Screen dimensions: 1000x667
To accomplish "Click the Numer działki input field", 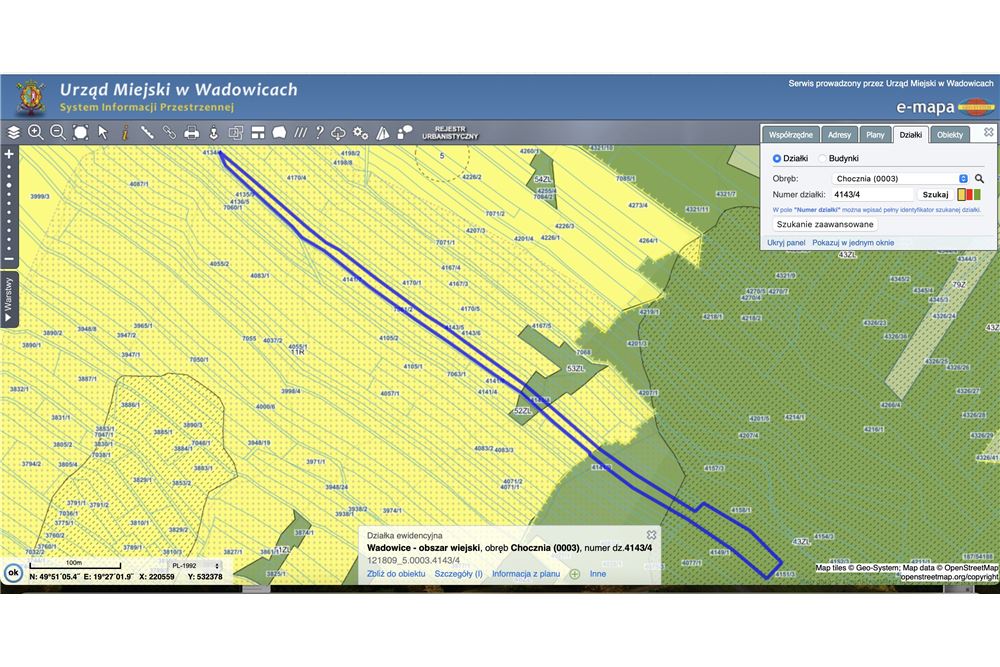I will 873,194.
